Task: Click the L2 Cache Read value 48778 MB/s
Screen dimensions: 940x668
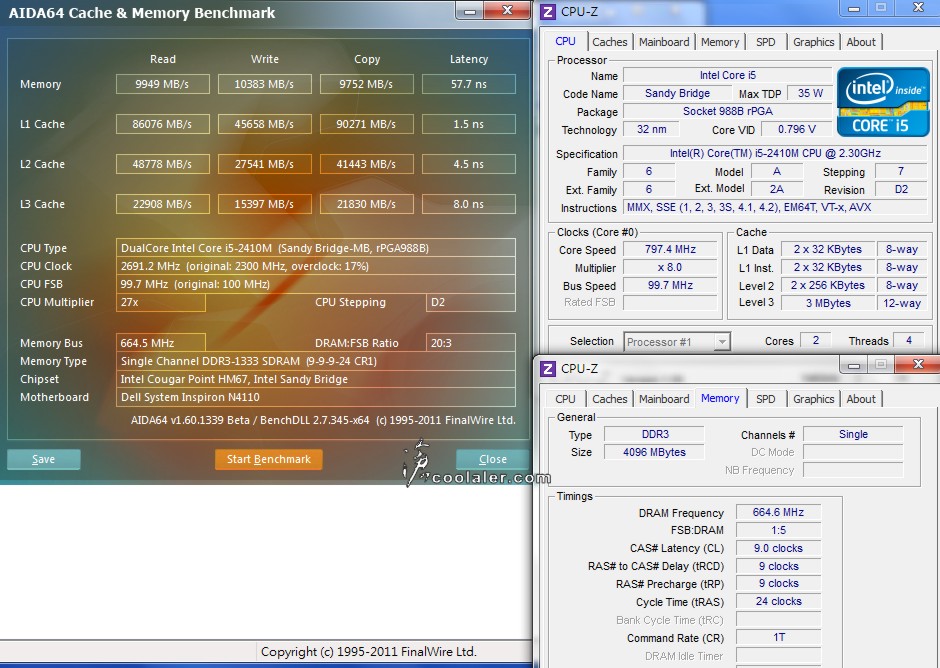Action: 162,164
